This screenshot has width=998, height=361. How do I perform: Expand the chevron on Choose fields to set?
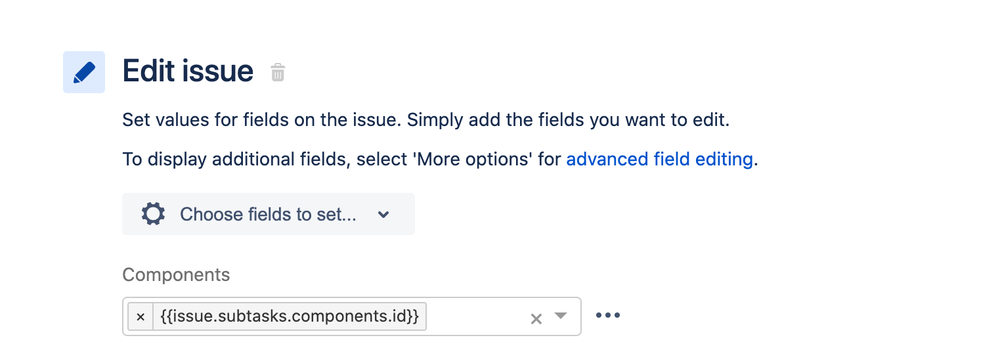(x=383, y=215)
